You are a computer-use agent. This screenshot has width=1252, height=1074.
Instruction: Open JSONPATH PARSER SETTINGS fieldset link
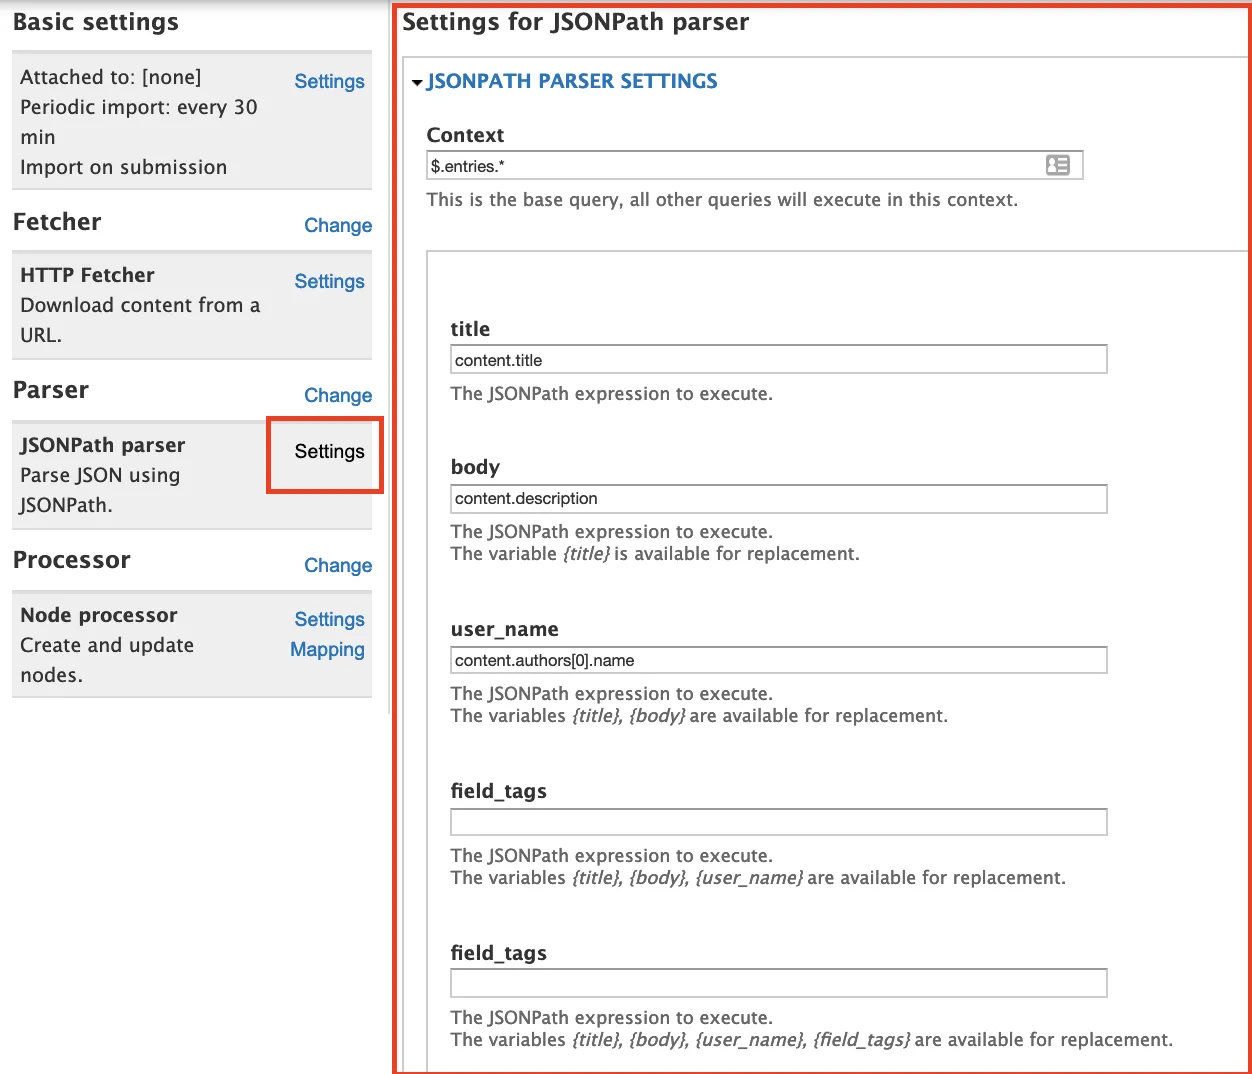point(572,81)
